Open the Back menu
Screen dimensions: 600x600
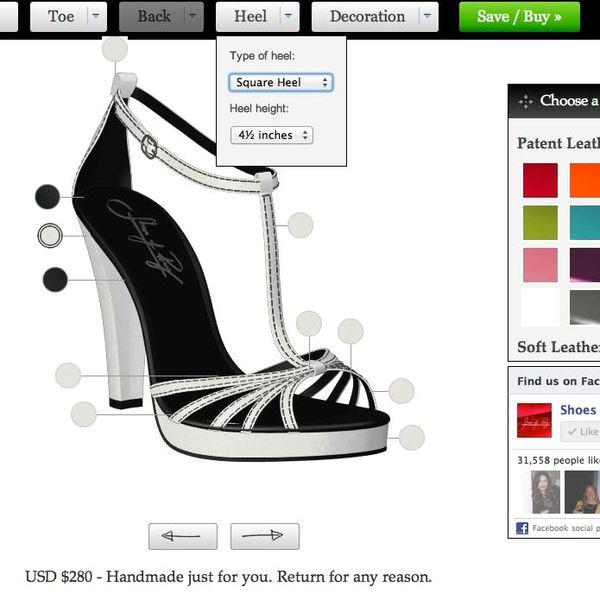coord(153,16)
